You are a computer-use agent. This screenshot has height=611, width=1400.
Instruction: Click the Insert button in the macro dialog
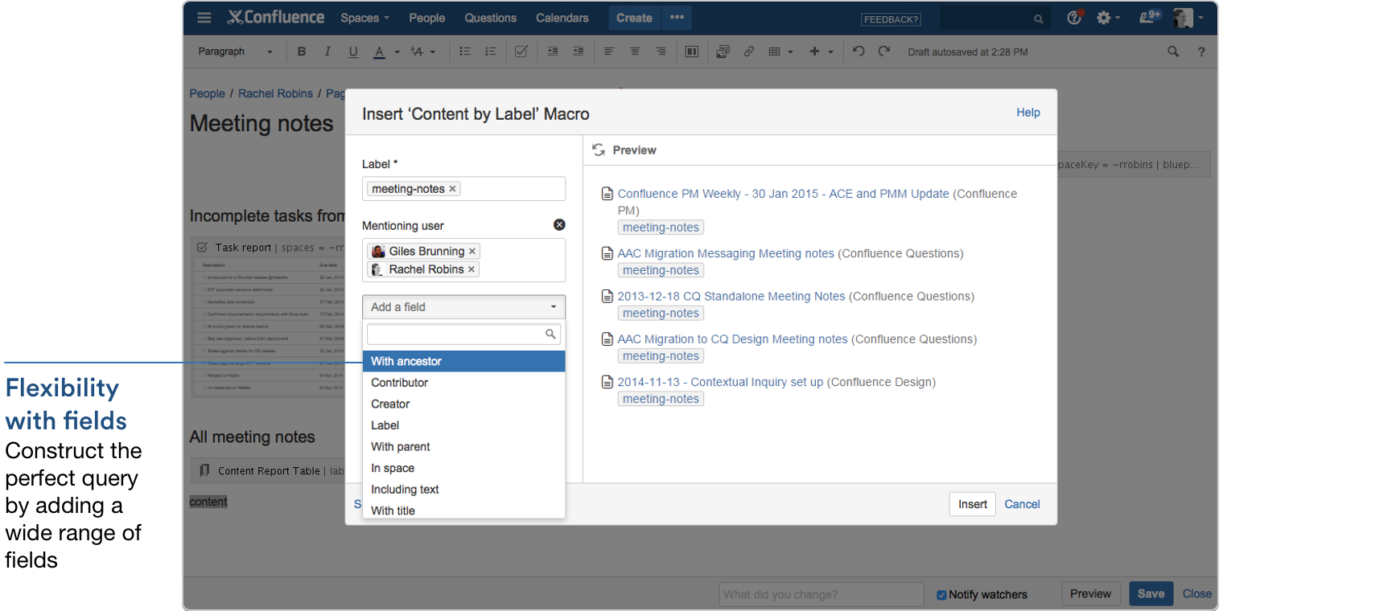pos(971,504)
